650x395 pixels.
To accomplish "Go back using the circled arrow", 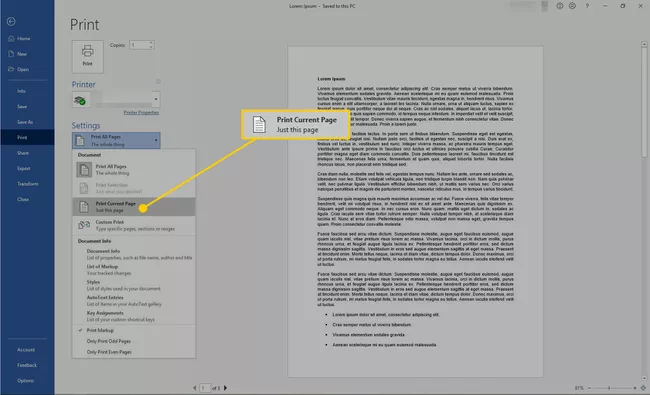I will pos(11,22).
